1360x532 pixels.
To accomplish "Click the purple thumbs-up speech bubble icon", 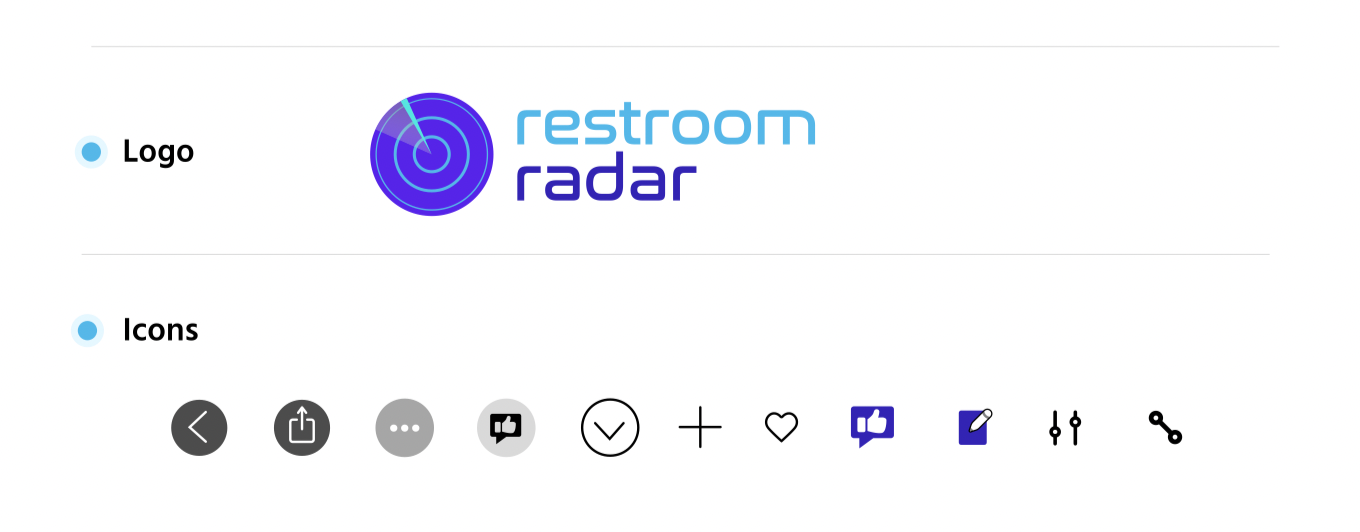I will point(872,426).
